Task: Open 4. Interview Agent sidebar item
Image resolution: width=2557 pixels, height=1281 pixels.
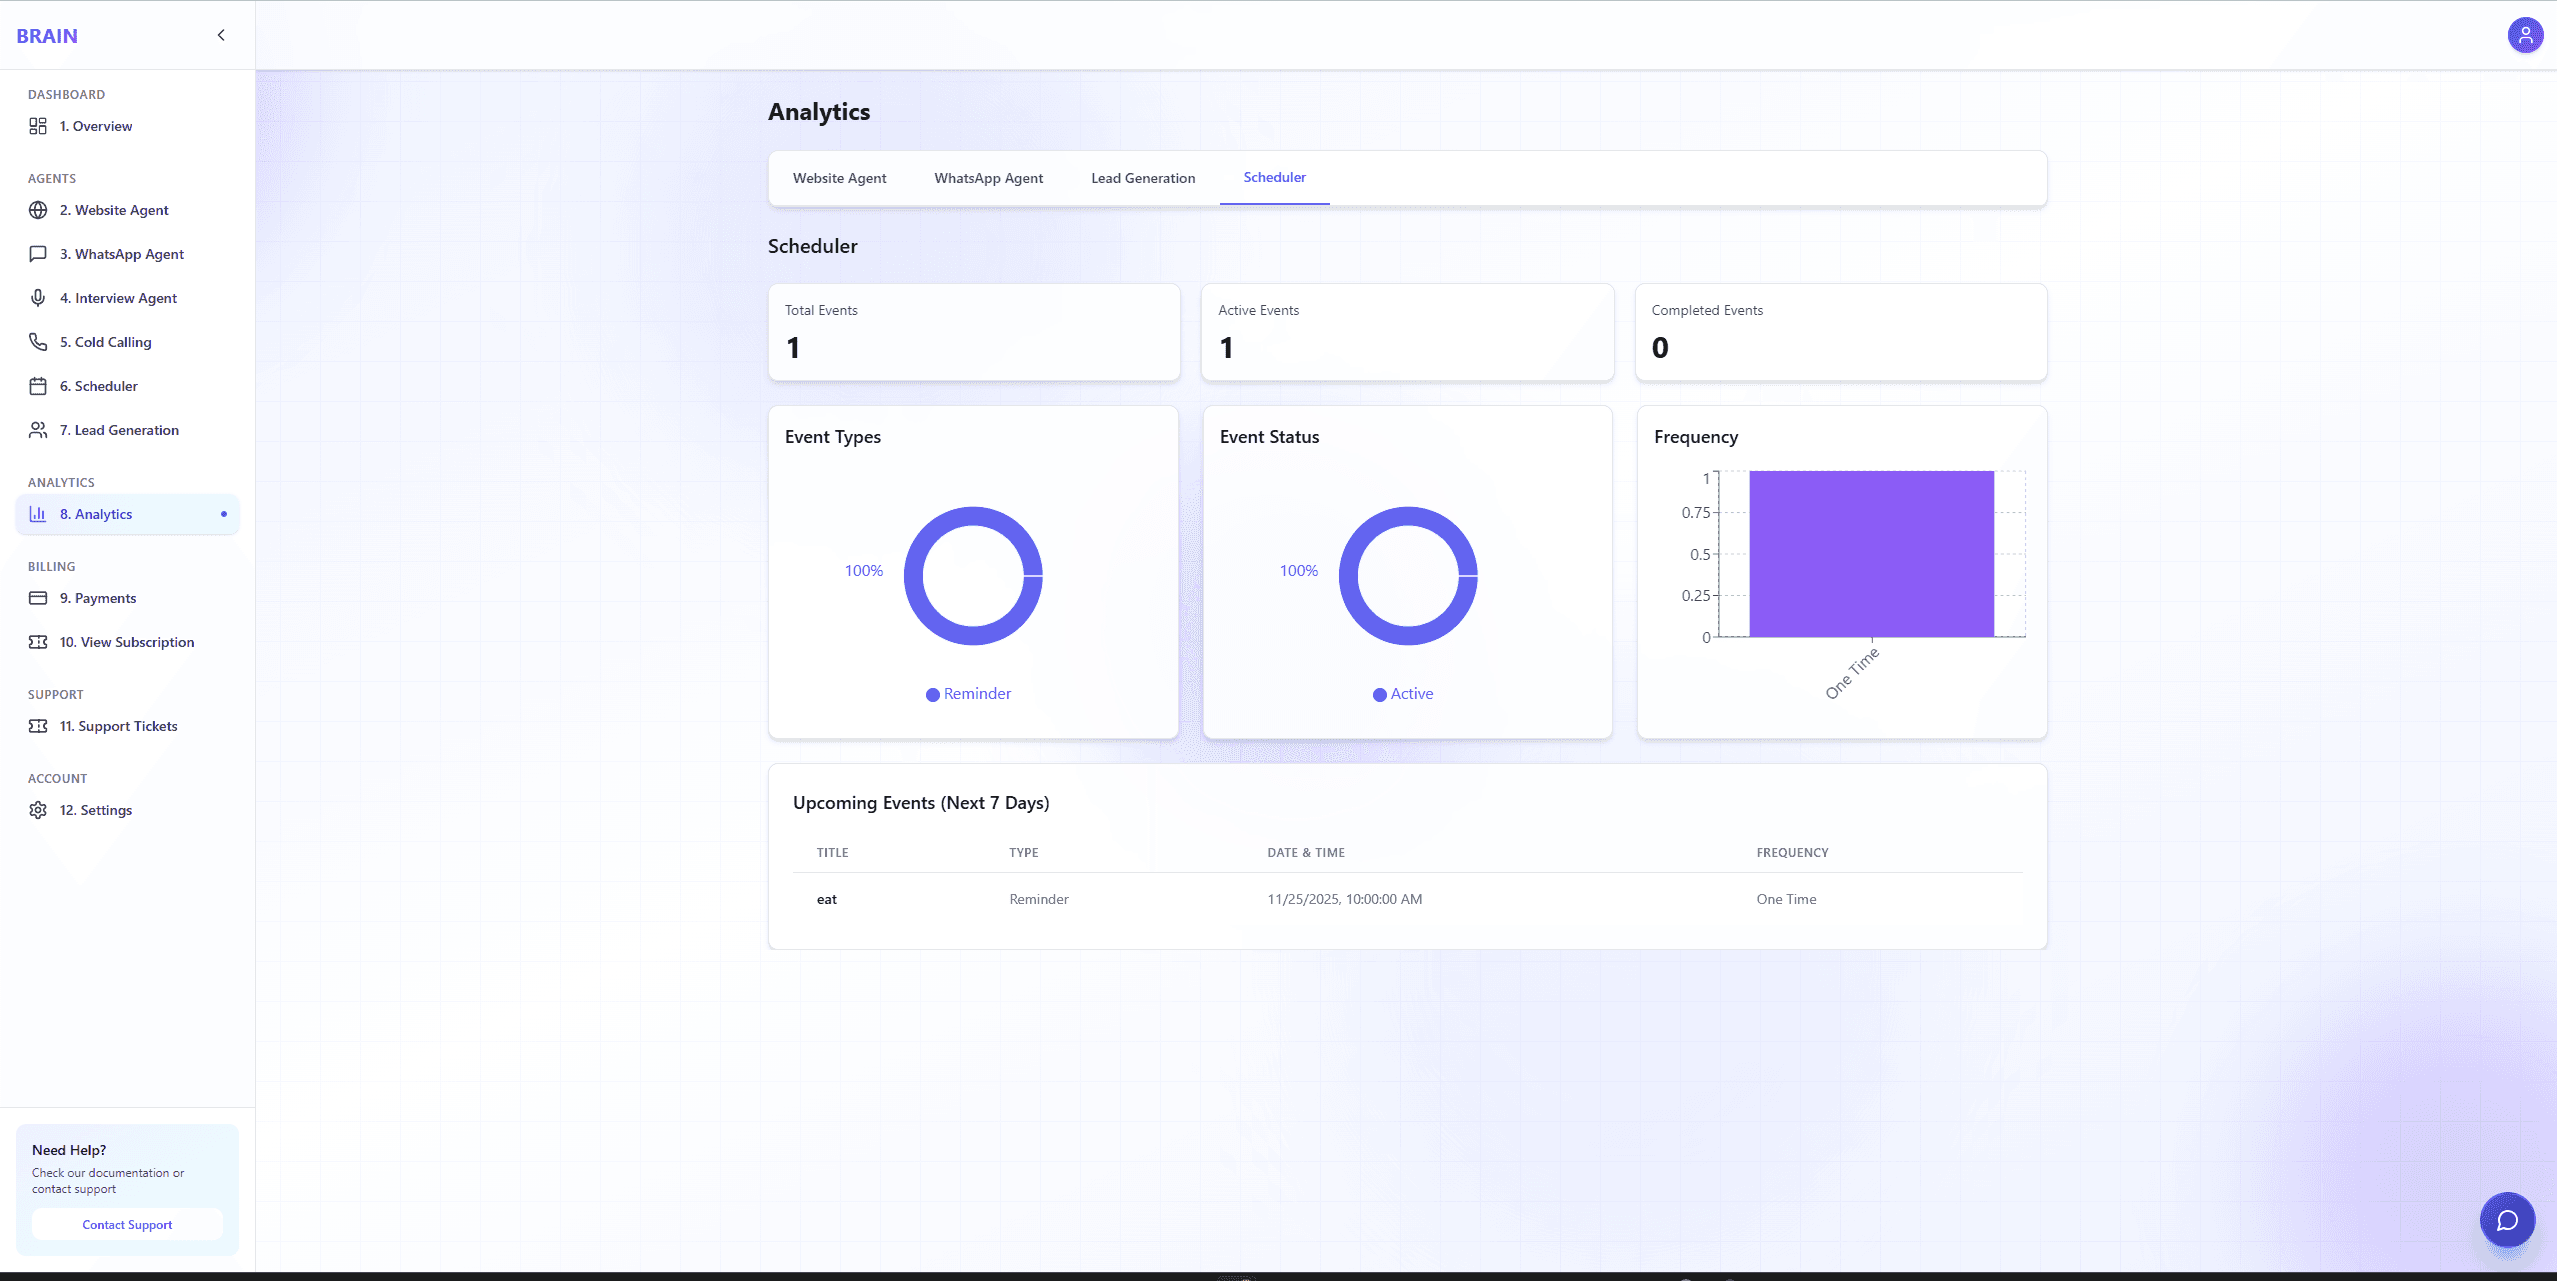Action: pyautogui.click(x=128, y=298)
